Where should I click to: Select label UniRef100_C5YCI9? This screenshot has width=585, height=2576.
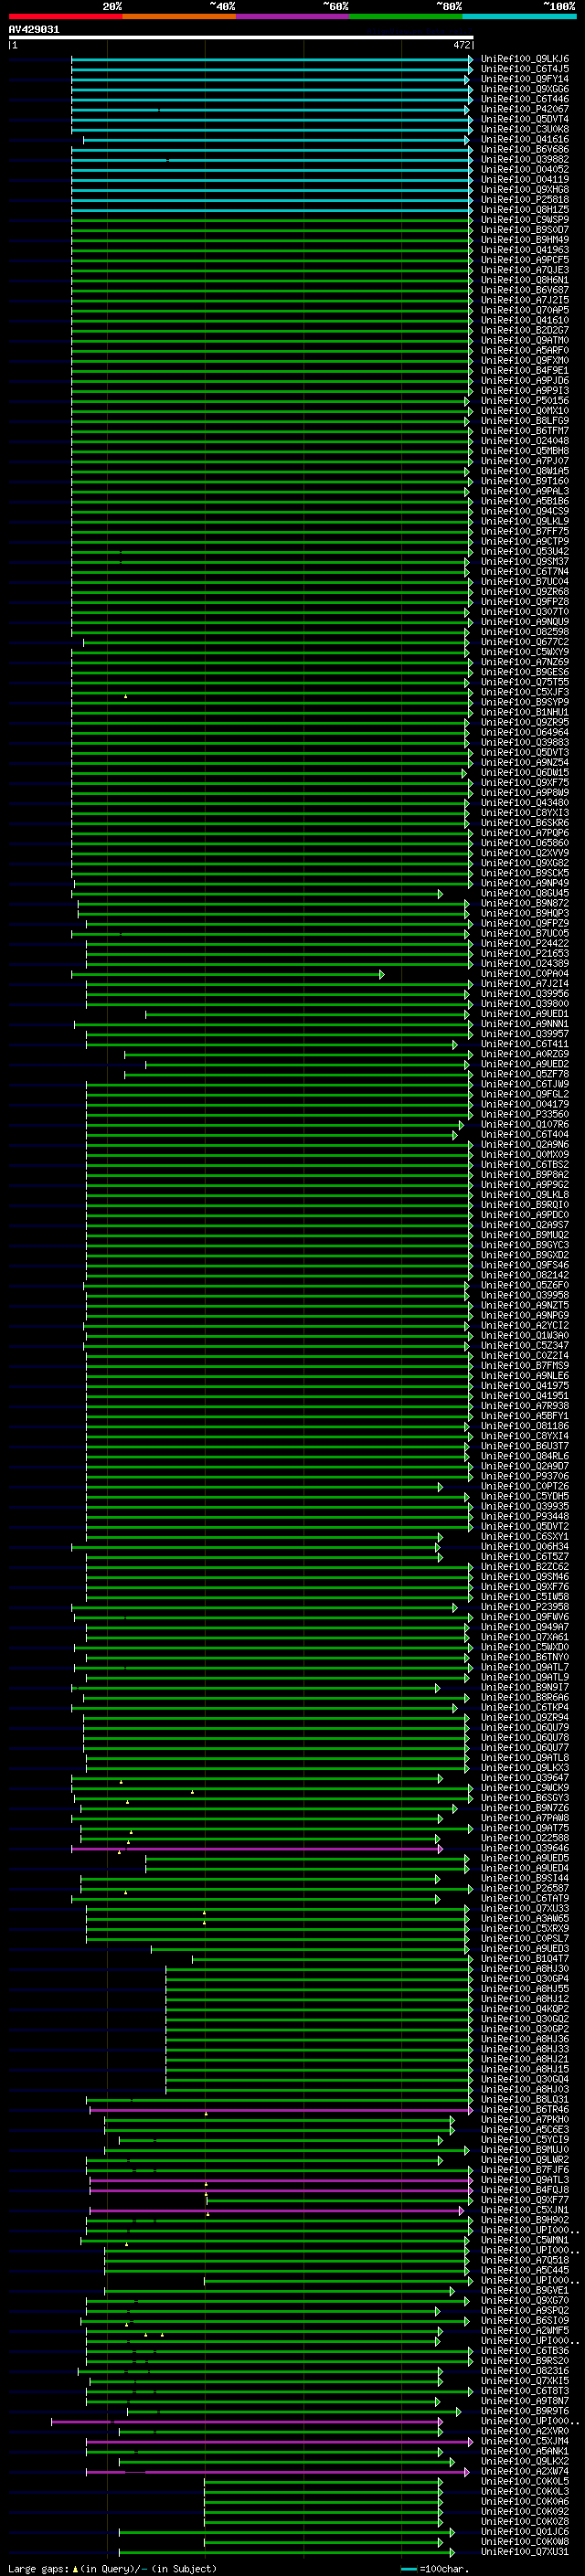(525, 2139)
